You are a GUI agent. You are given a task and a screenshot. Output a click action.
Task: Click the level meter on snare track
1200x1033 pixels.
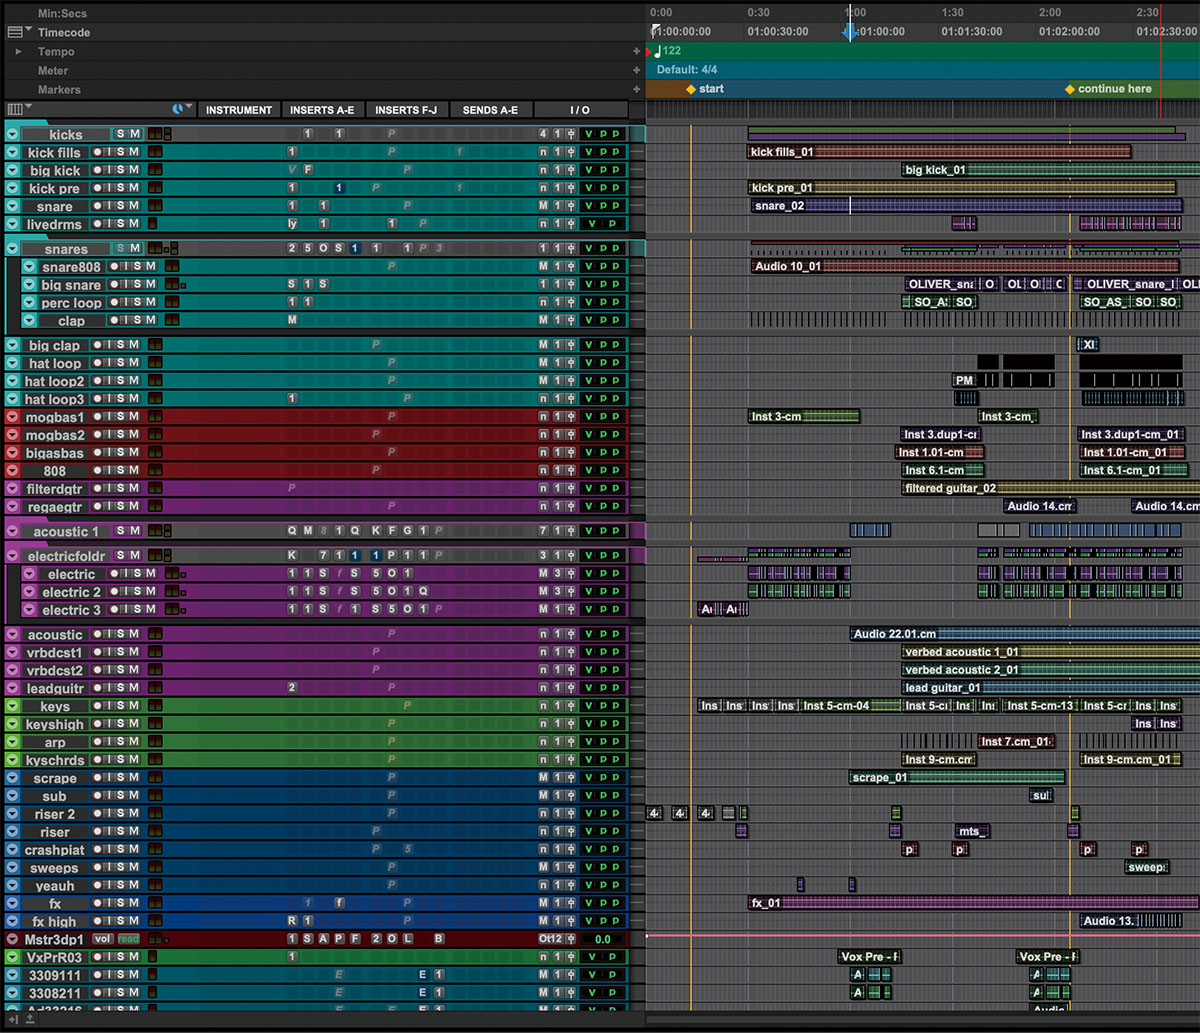tap(155, 207)
